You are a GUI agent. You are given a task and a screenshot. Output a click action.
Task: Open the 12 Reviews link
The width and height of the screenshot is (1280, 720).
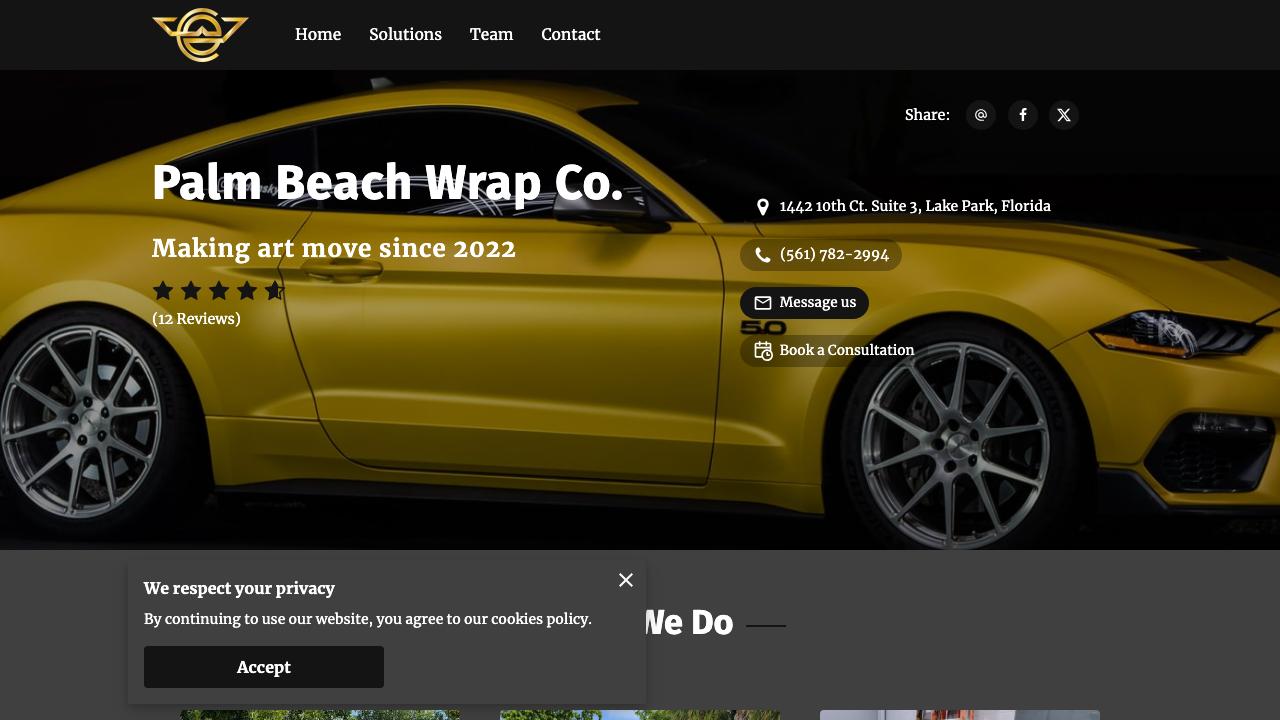(196, 318)
